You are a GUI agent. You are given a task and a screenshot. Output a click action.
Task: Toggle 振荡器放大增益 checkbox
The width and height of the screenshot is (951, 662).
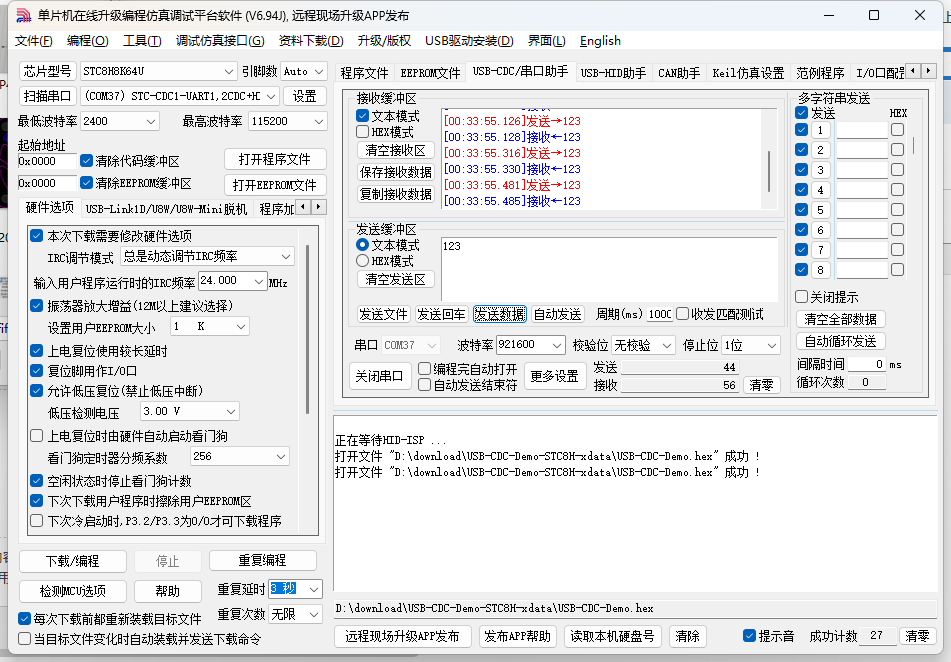pyautogui.click(x=37, y=306)
